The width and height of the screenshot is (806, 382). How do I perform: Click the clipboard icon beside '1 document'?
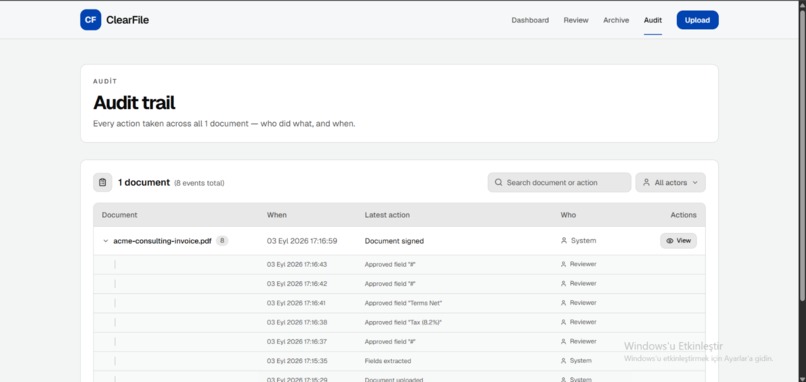coord(102,183)
